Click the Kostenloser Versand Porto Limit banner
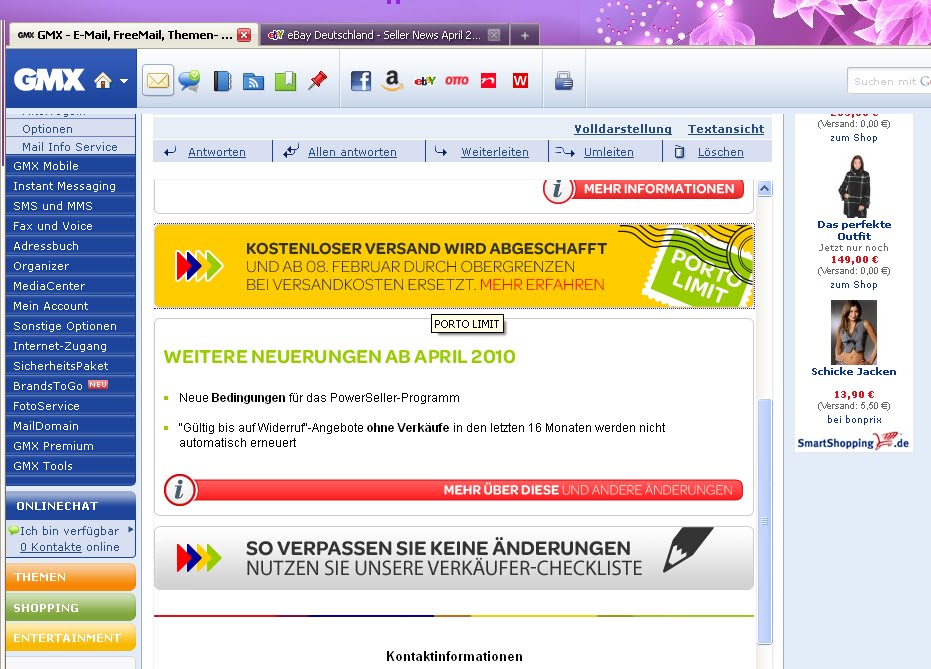This screenshot has width=931, height=669. [x=454, y=266]
